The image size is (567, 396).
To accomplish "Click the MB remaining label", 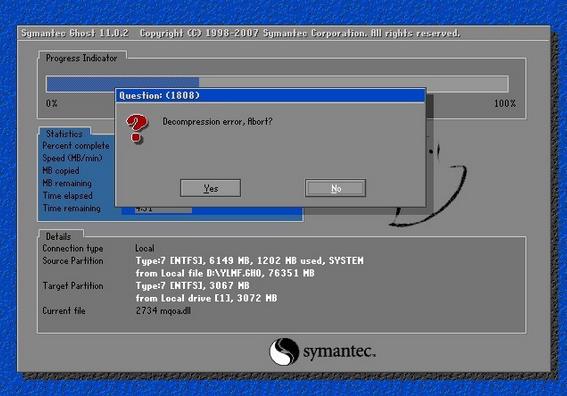I will 67,183.
